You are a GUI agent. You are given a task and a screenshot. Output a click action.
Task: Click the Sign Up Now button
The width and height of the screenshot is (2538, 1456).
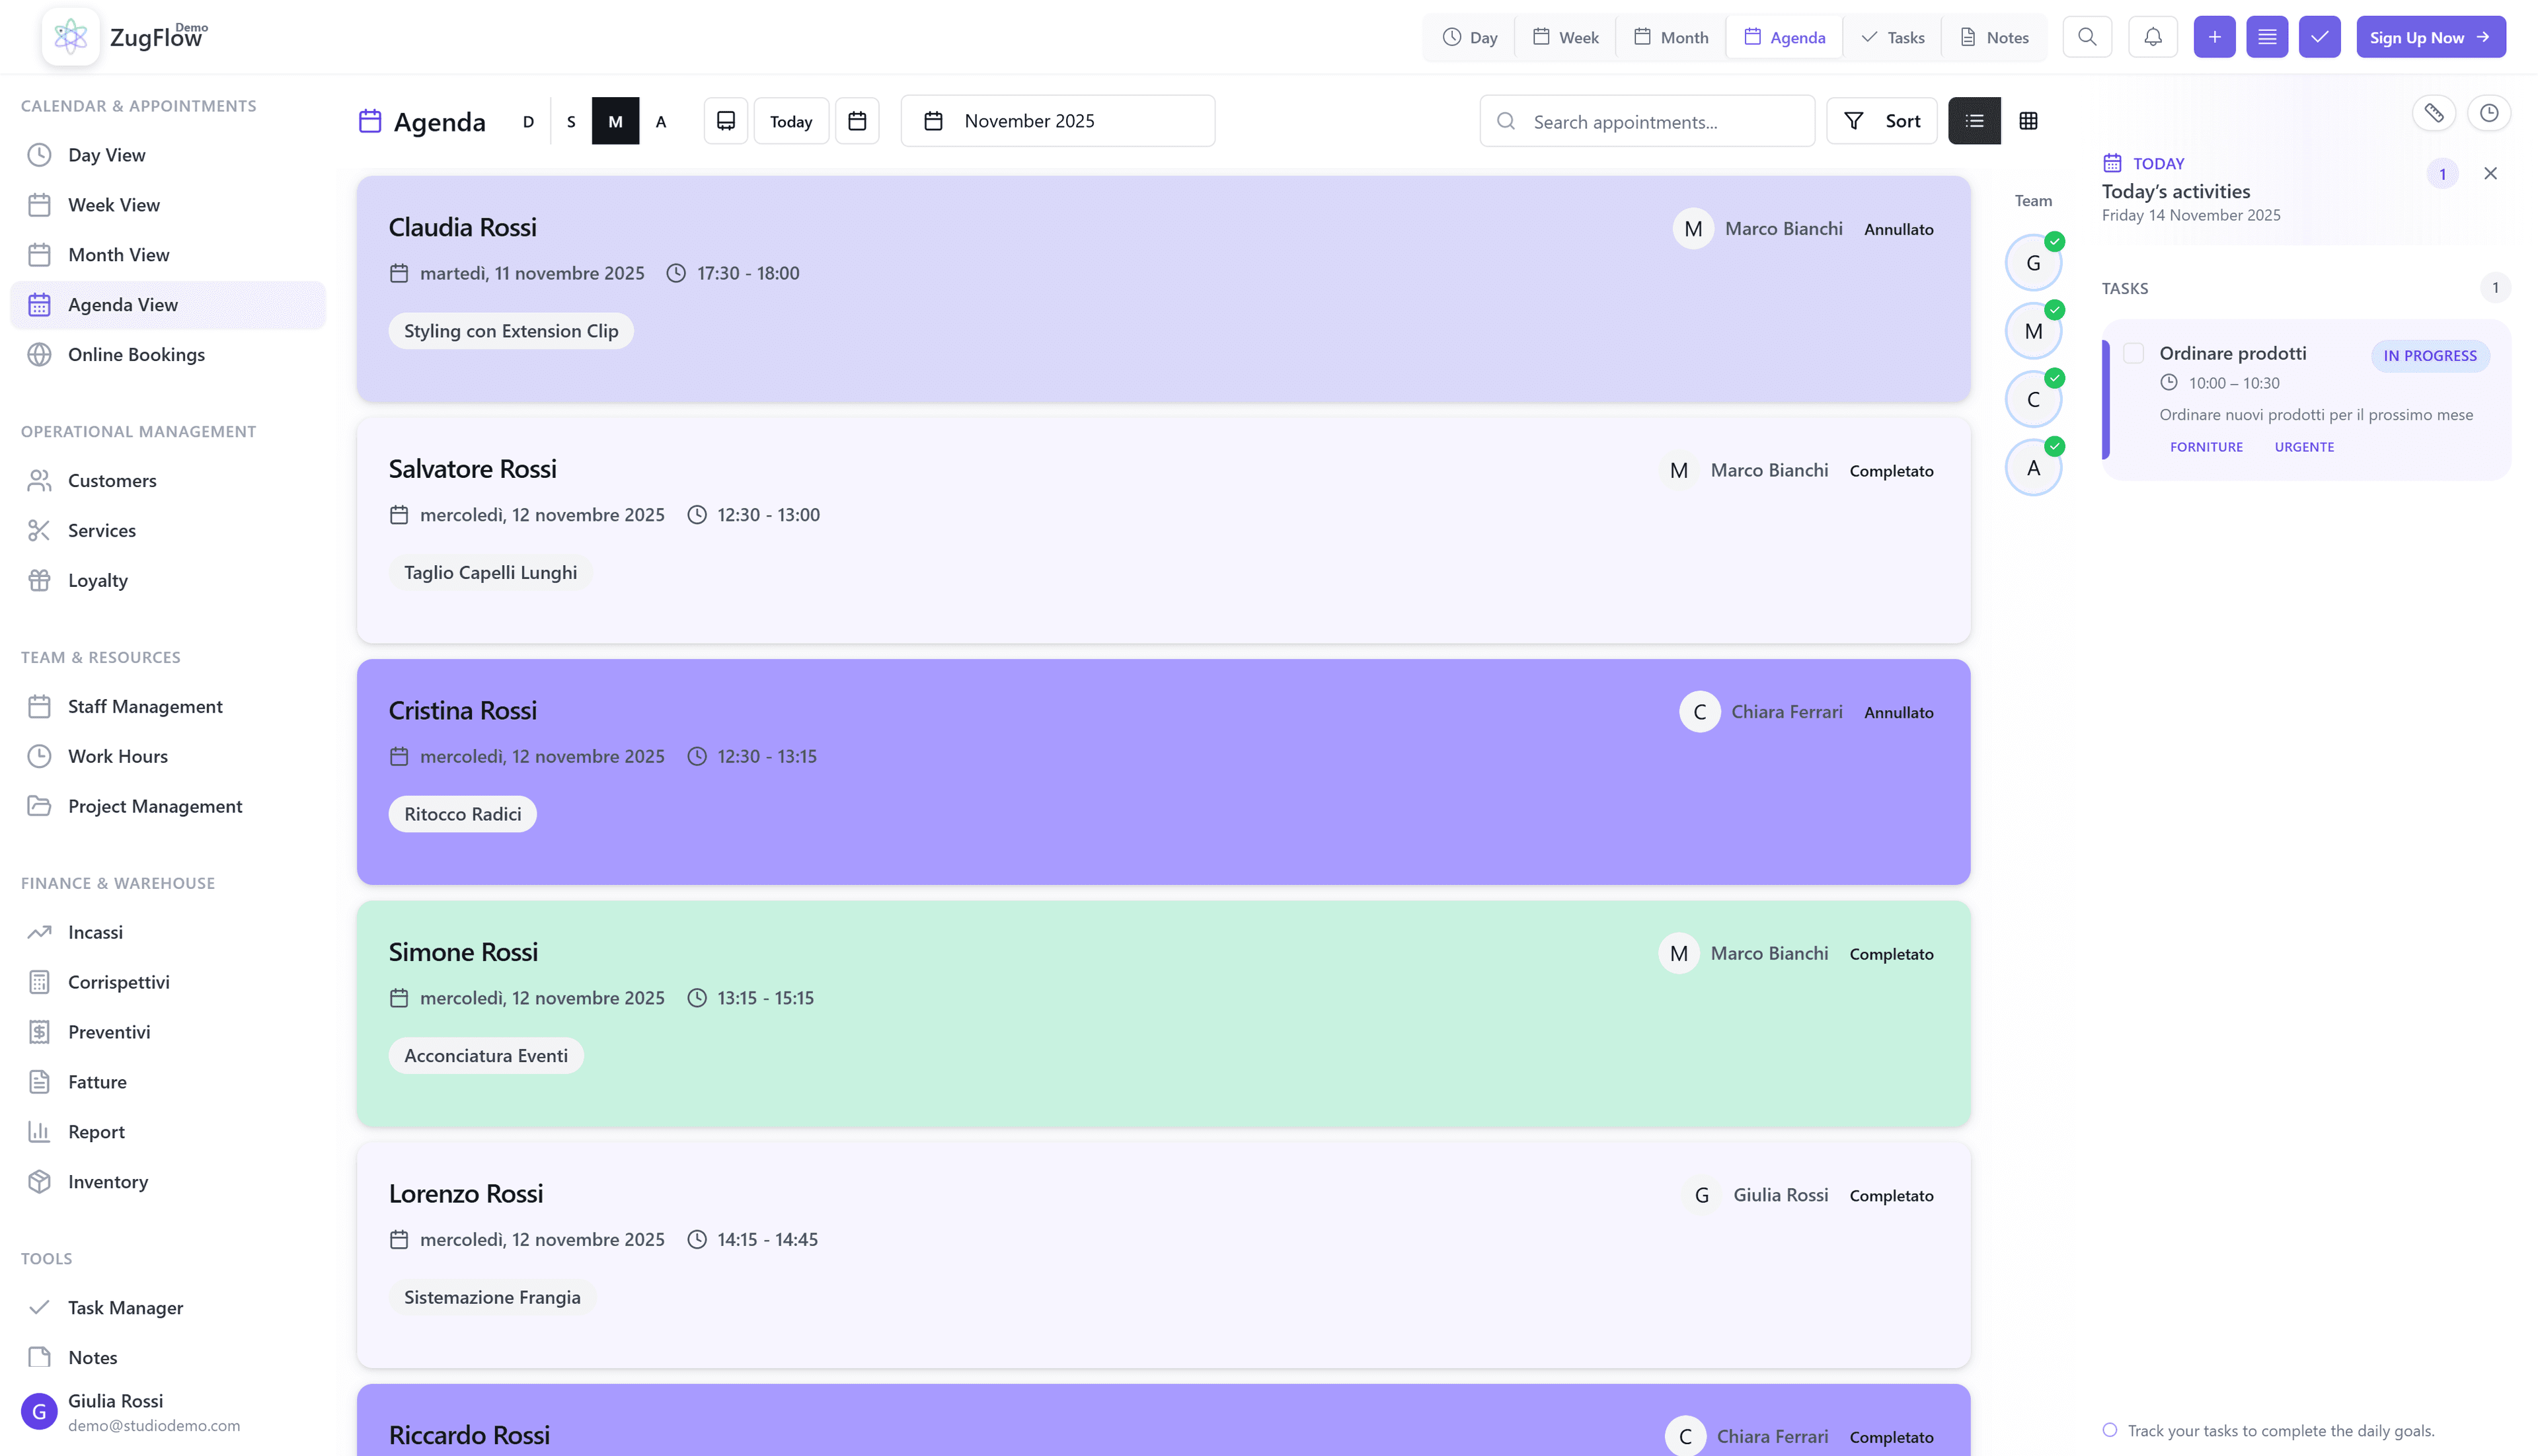pos(2430,37)
